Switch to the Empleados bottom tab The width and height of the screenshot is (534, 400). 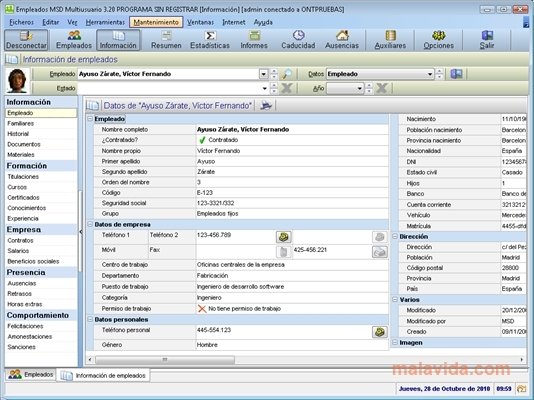click(31, 374)
